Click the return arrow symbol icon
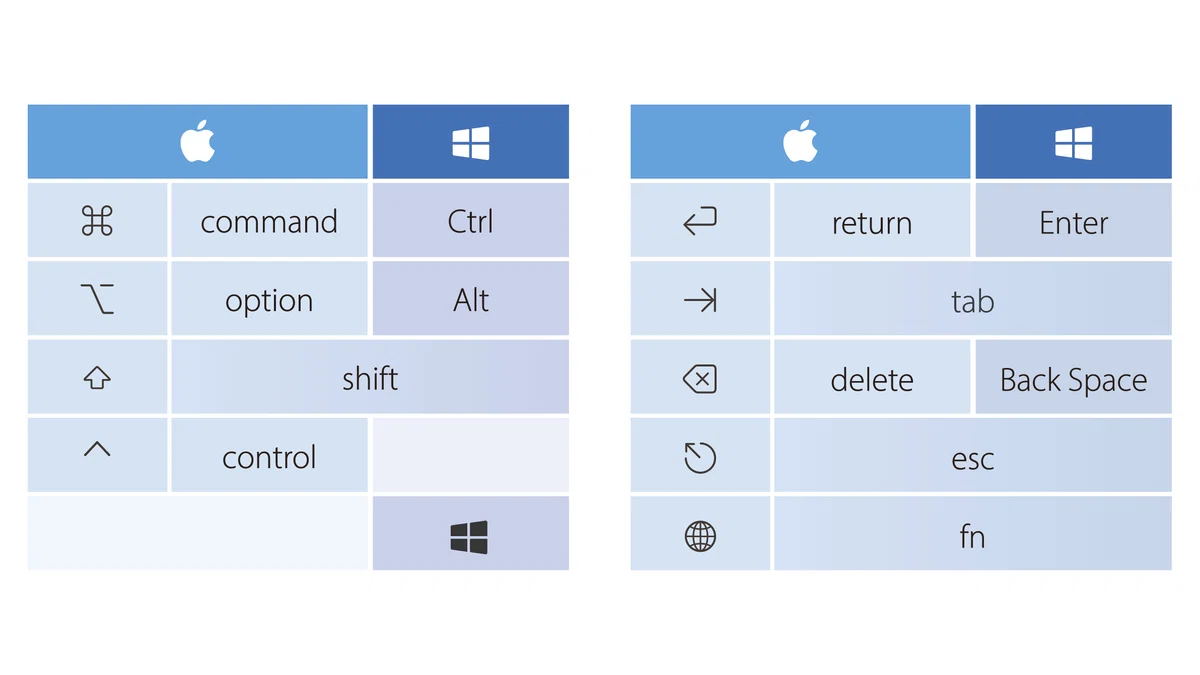This screenshot has width=1200, height=675. (x=700, y=221)
